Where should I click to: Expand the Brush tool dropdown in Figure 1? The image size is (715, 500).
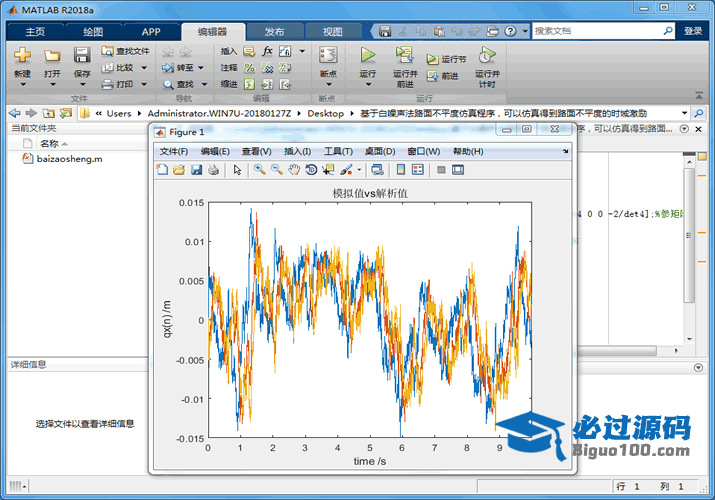tap(359, 170)
